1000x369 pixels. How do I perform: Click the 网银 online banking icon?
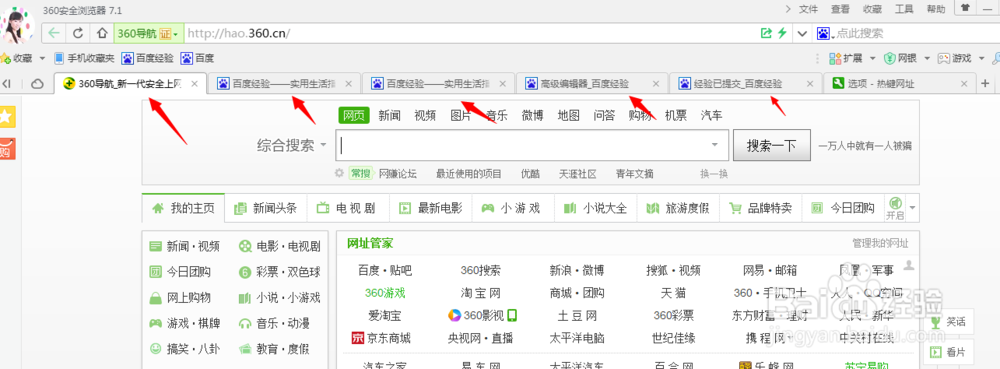(x=890, y=58)
